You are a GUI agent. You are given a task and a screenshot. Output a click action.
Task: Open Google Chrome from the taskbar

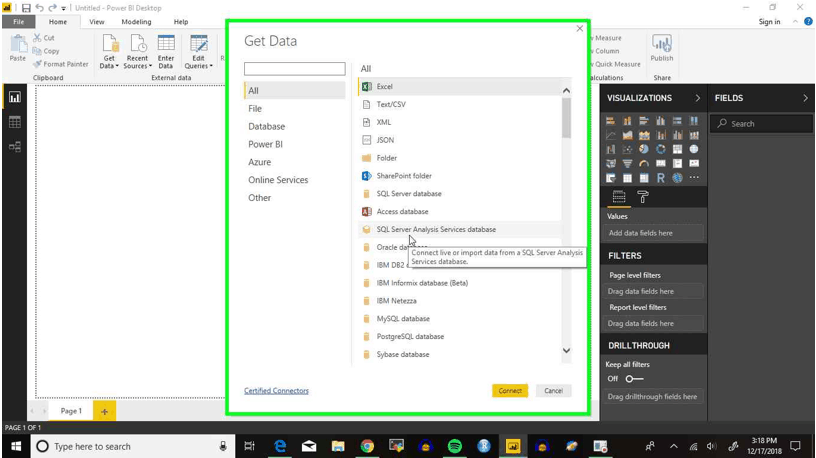[x=367, y=446]
